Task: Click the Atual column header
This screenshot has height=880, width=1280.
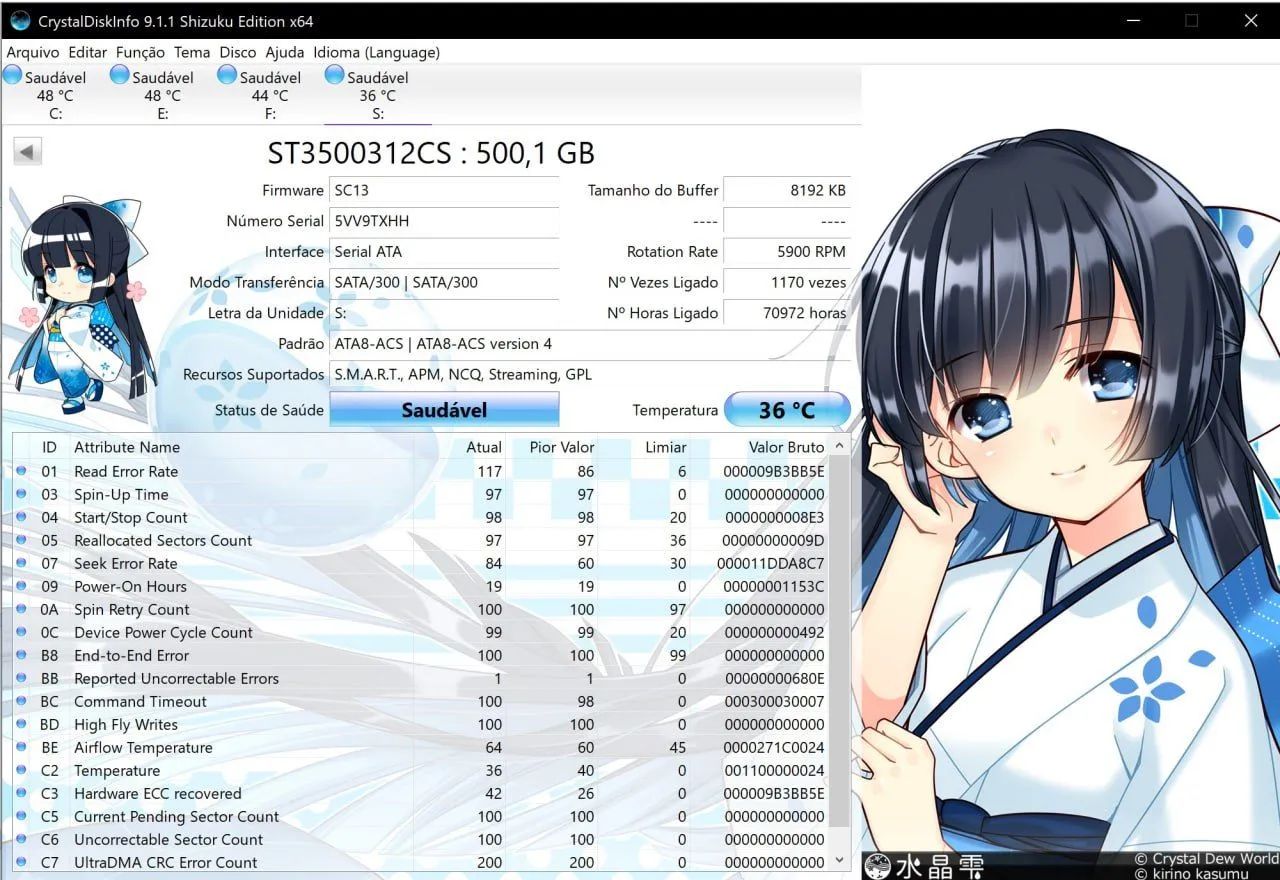Action: (484, 447)
